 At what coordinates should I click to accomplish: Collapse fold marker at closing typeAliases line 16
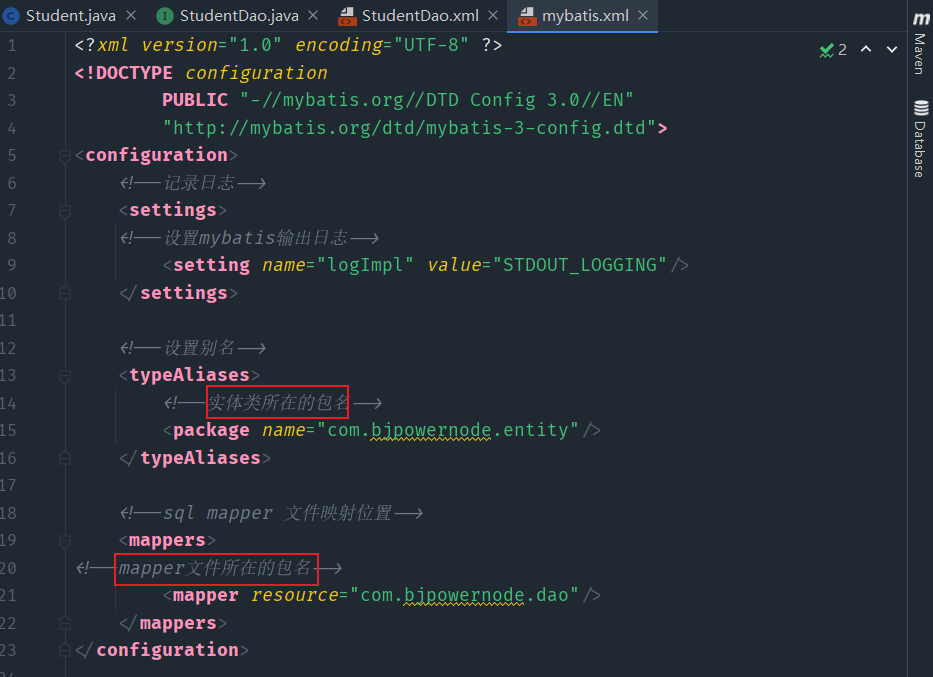(65, 458)
